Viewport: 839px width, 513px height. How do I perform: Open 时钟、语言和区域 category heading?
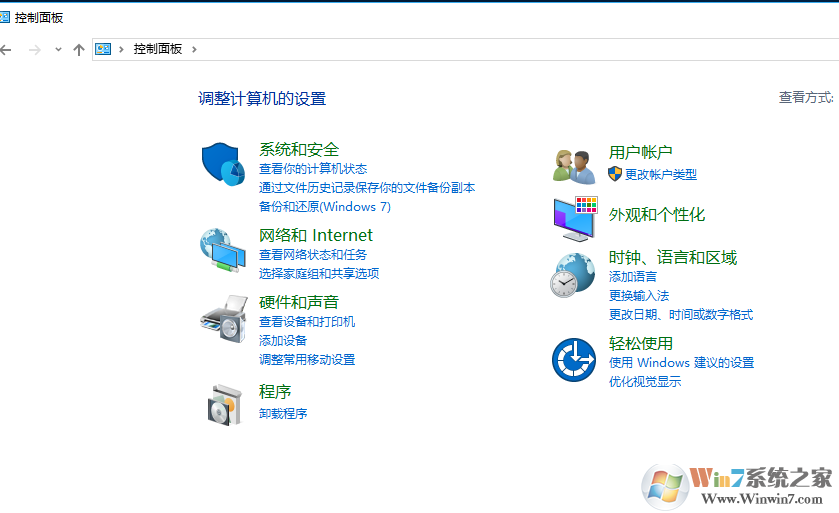click(x=673, y=258)
